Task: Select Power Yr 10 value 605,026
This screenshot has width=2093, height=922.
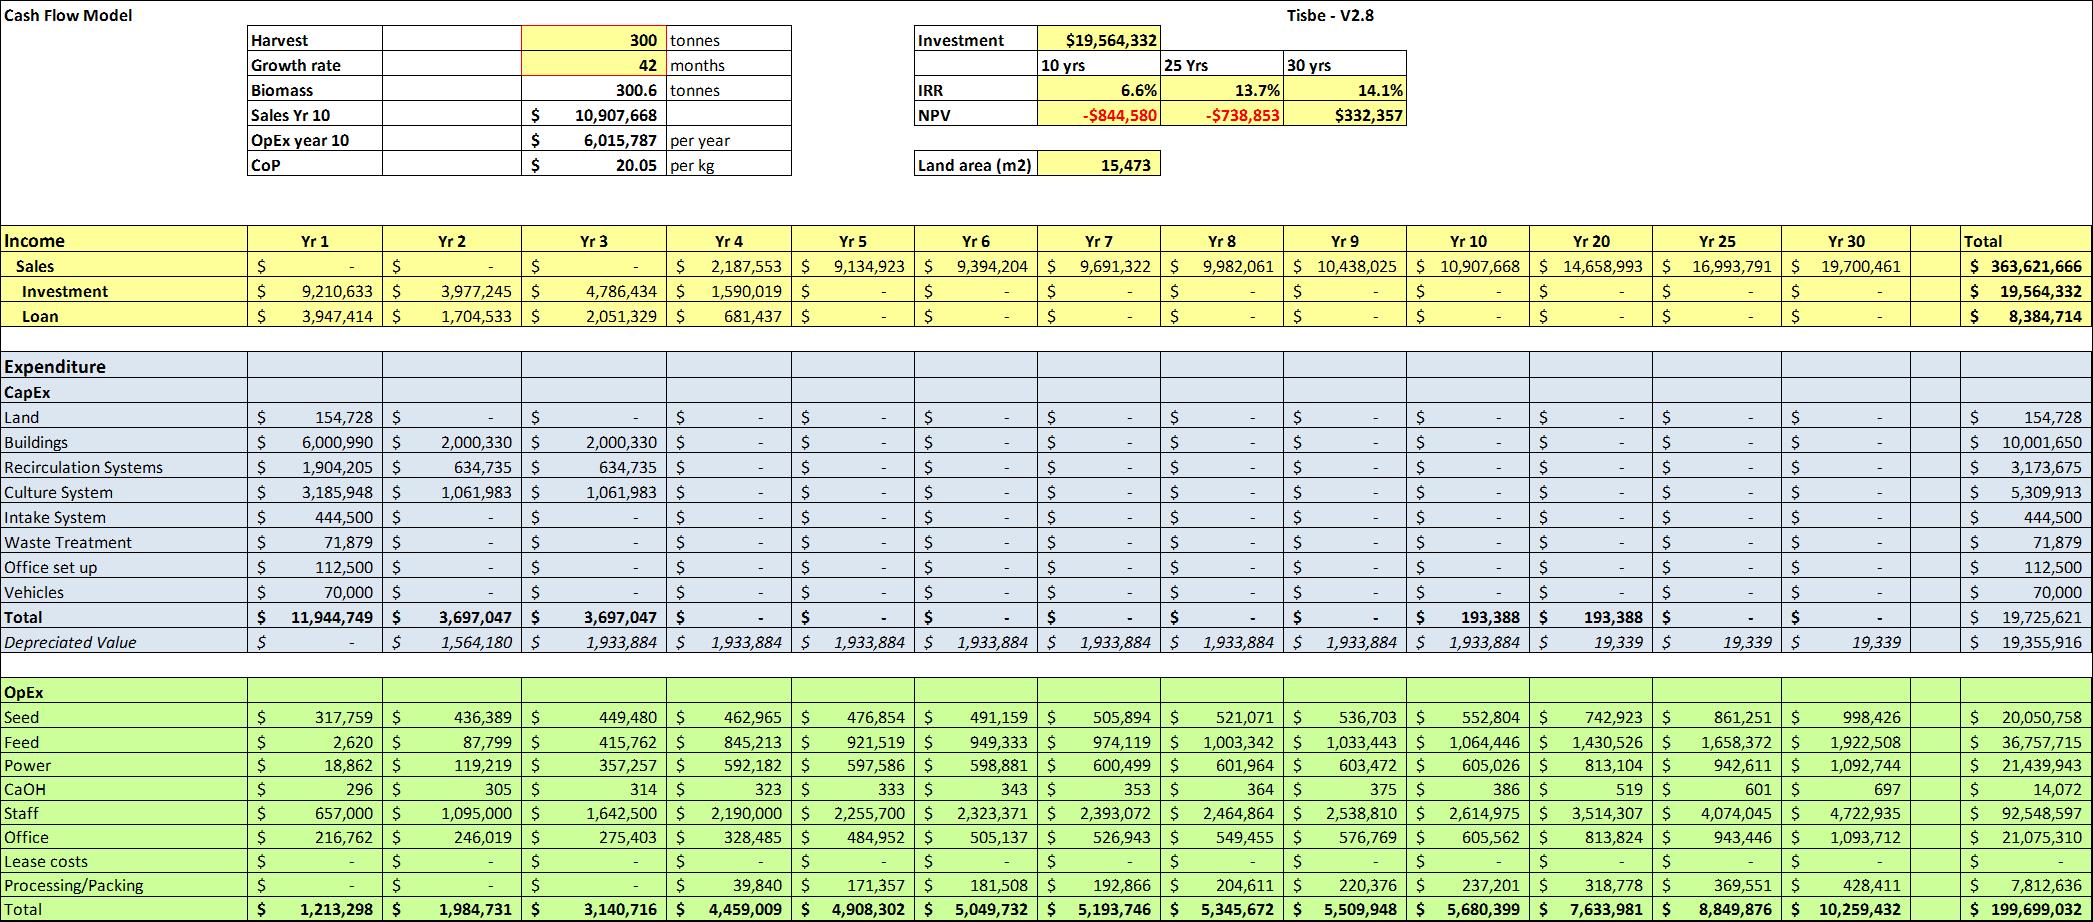Action: click(1468, 765)
